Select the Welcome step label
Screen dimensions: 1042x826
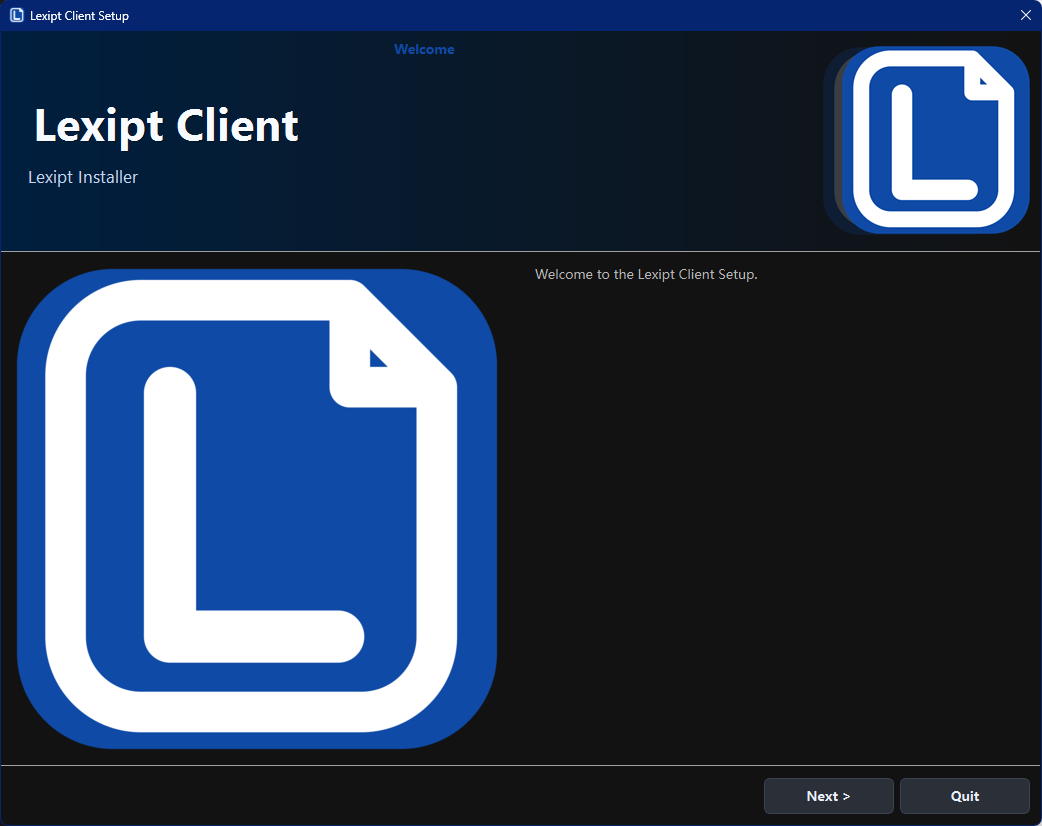tap(424, 49)
